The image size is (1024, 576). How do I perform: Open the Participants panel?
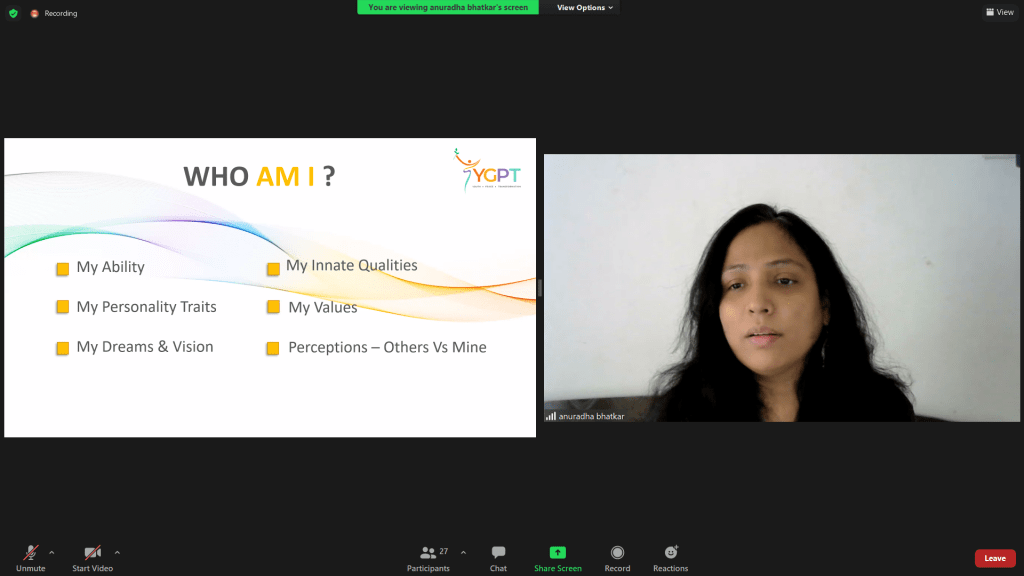(428, 558)
